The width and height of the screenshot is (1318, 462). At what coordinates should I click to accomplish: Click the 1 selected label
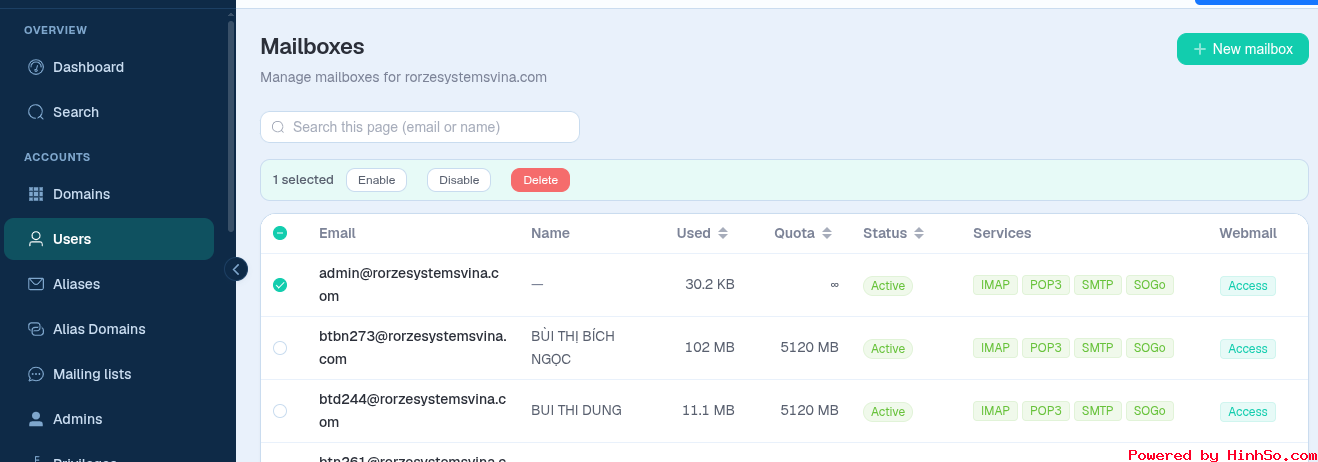click(303, 180)
